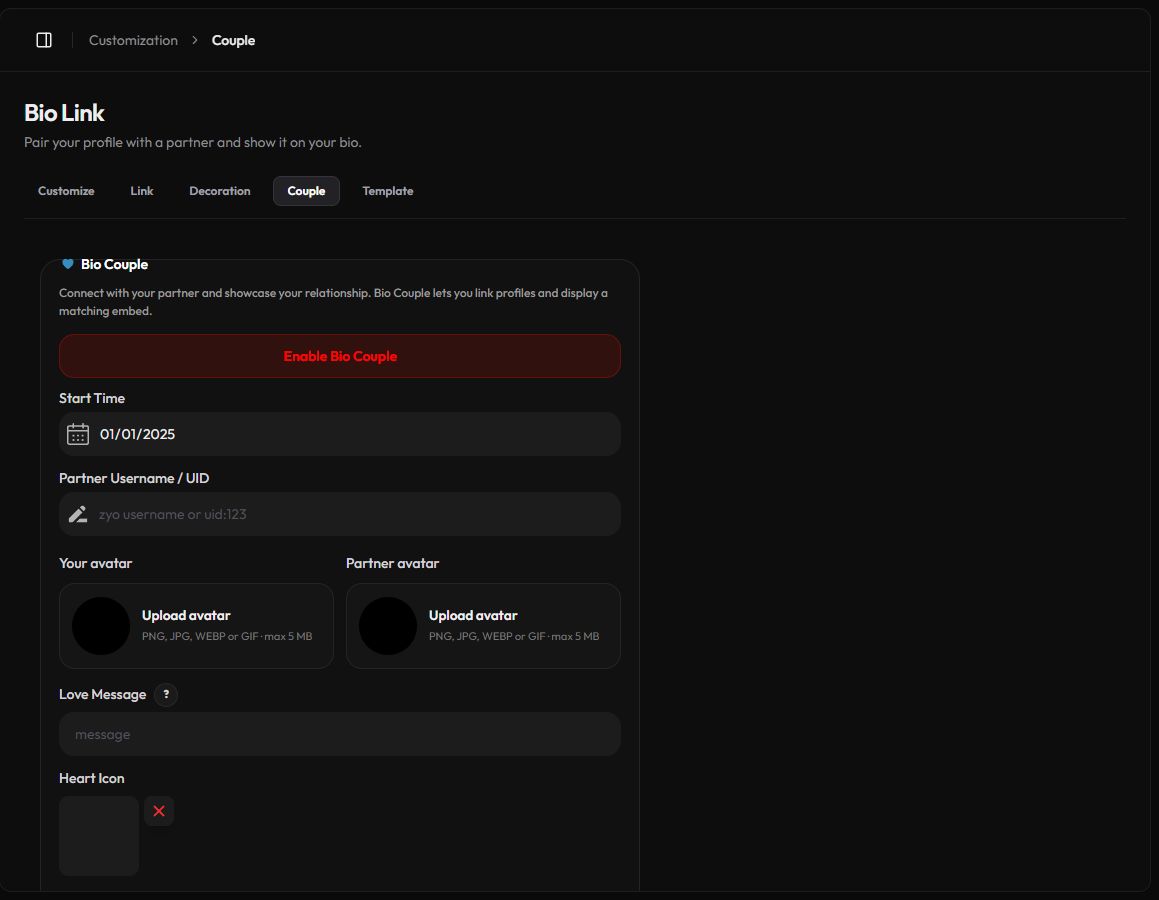Open the Start Time calendar icon
Image resolution: width=1159 pixels, height=900 pixels.
point(78,434)
